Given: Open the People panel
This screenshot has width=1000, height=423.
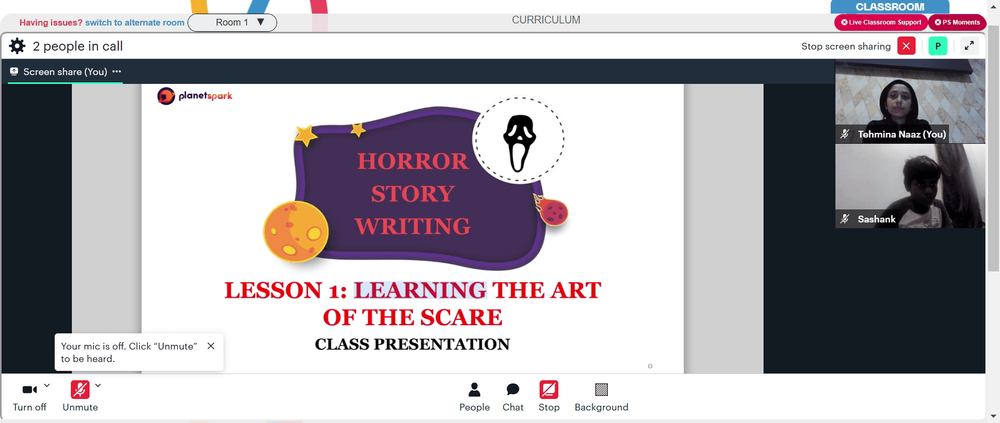Looking at the screenshot, I should click(474, 397).
